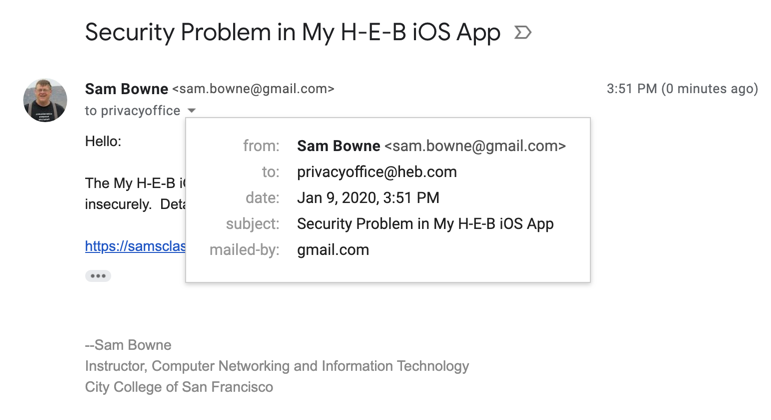Screen dimensions: 771x420
Task: Collapse details using arrow beside 'to privacyoffice'
Action: coord(191,111)
